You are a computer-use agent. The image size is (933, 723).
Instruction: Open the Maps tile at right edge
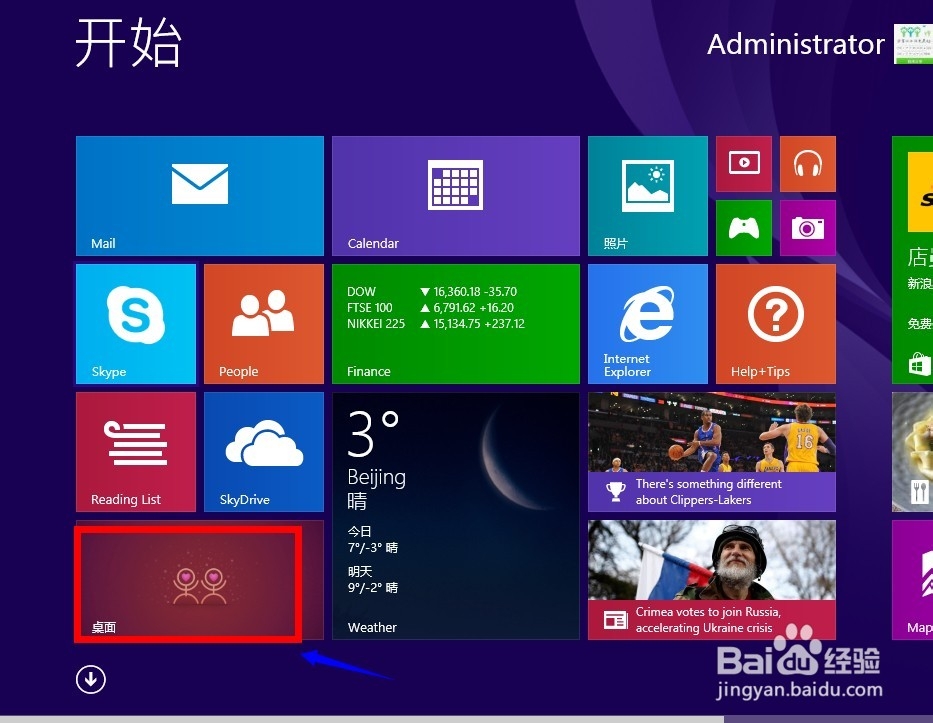click(x=912, y=580)
